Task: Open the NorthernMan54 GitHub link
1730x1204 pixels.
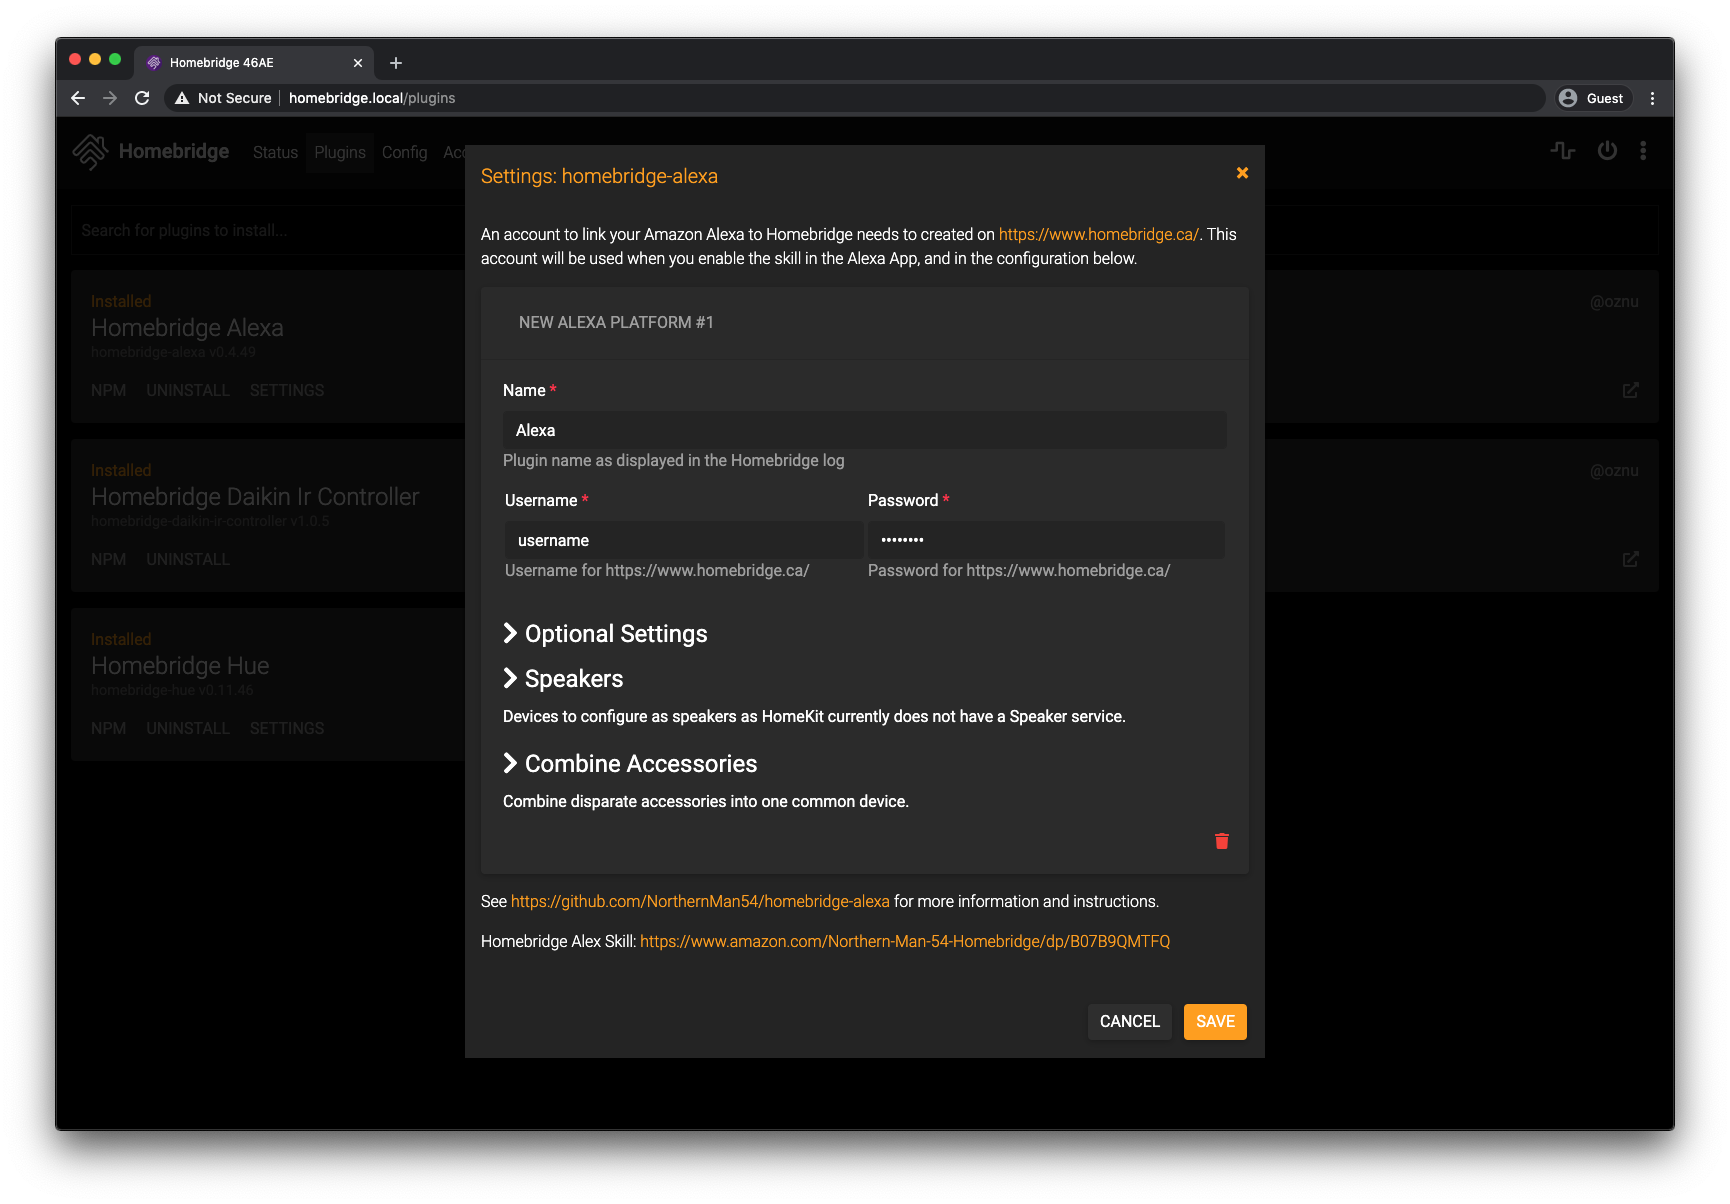Action: (700, 901)
